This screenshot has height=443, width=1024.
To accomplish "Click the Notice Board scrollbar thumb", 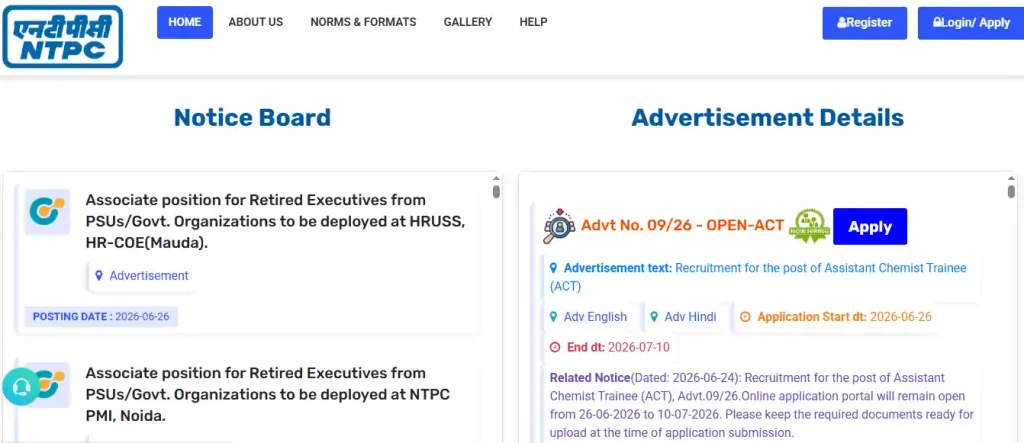I will point(496,191).
